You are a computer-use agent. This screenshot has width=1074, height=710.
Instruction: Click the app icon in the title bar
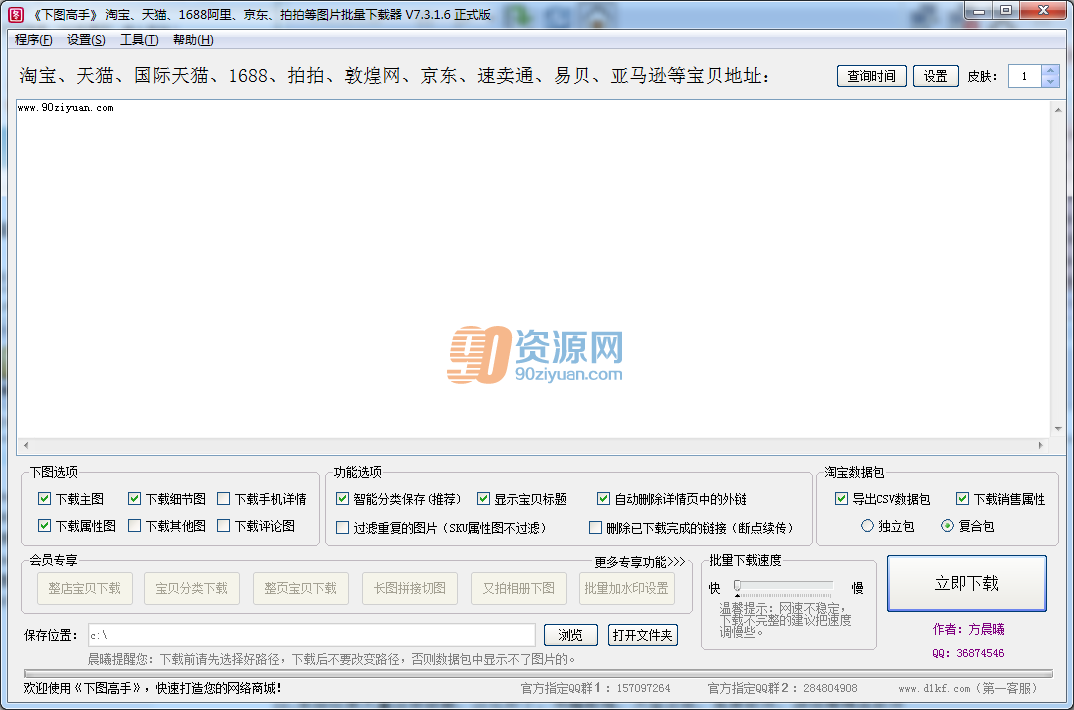[15, 14]
